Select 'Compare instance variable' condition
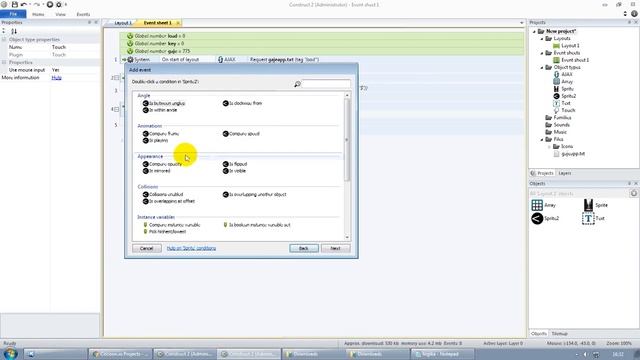640x360 pixels. [x=171, y=225]
